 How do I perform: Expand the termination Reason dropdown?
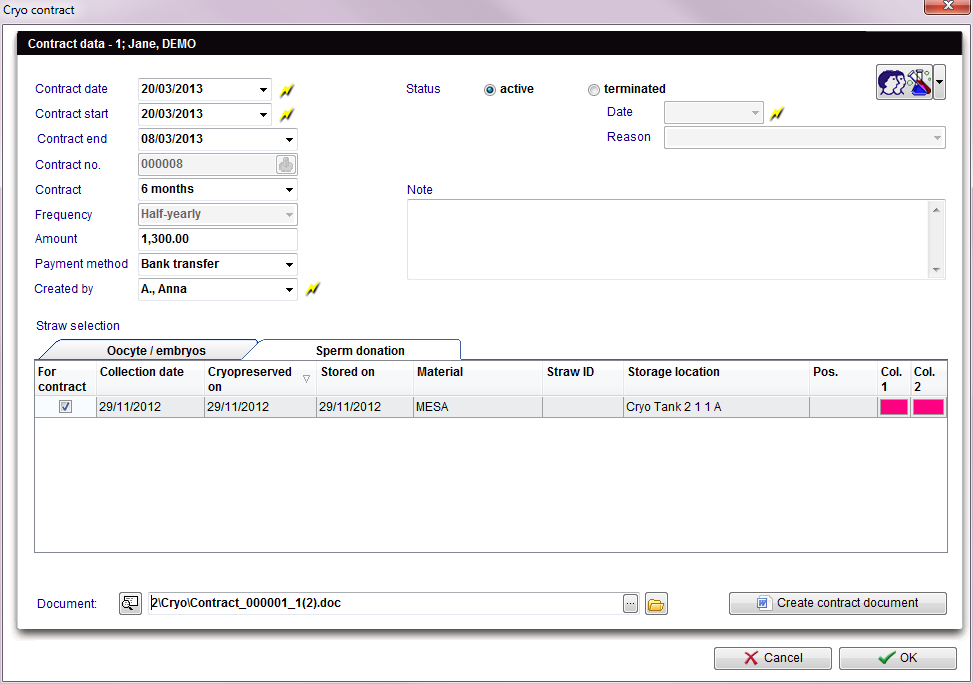937,138
